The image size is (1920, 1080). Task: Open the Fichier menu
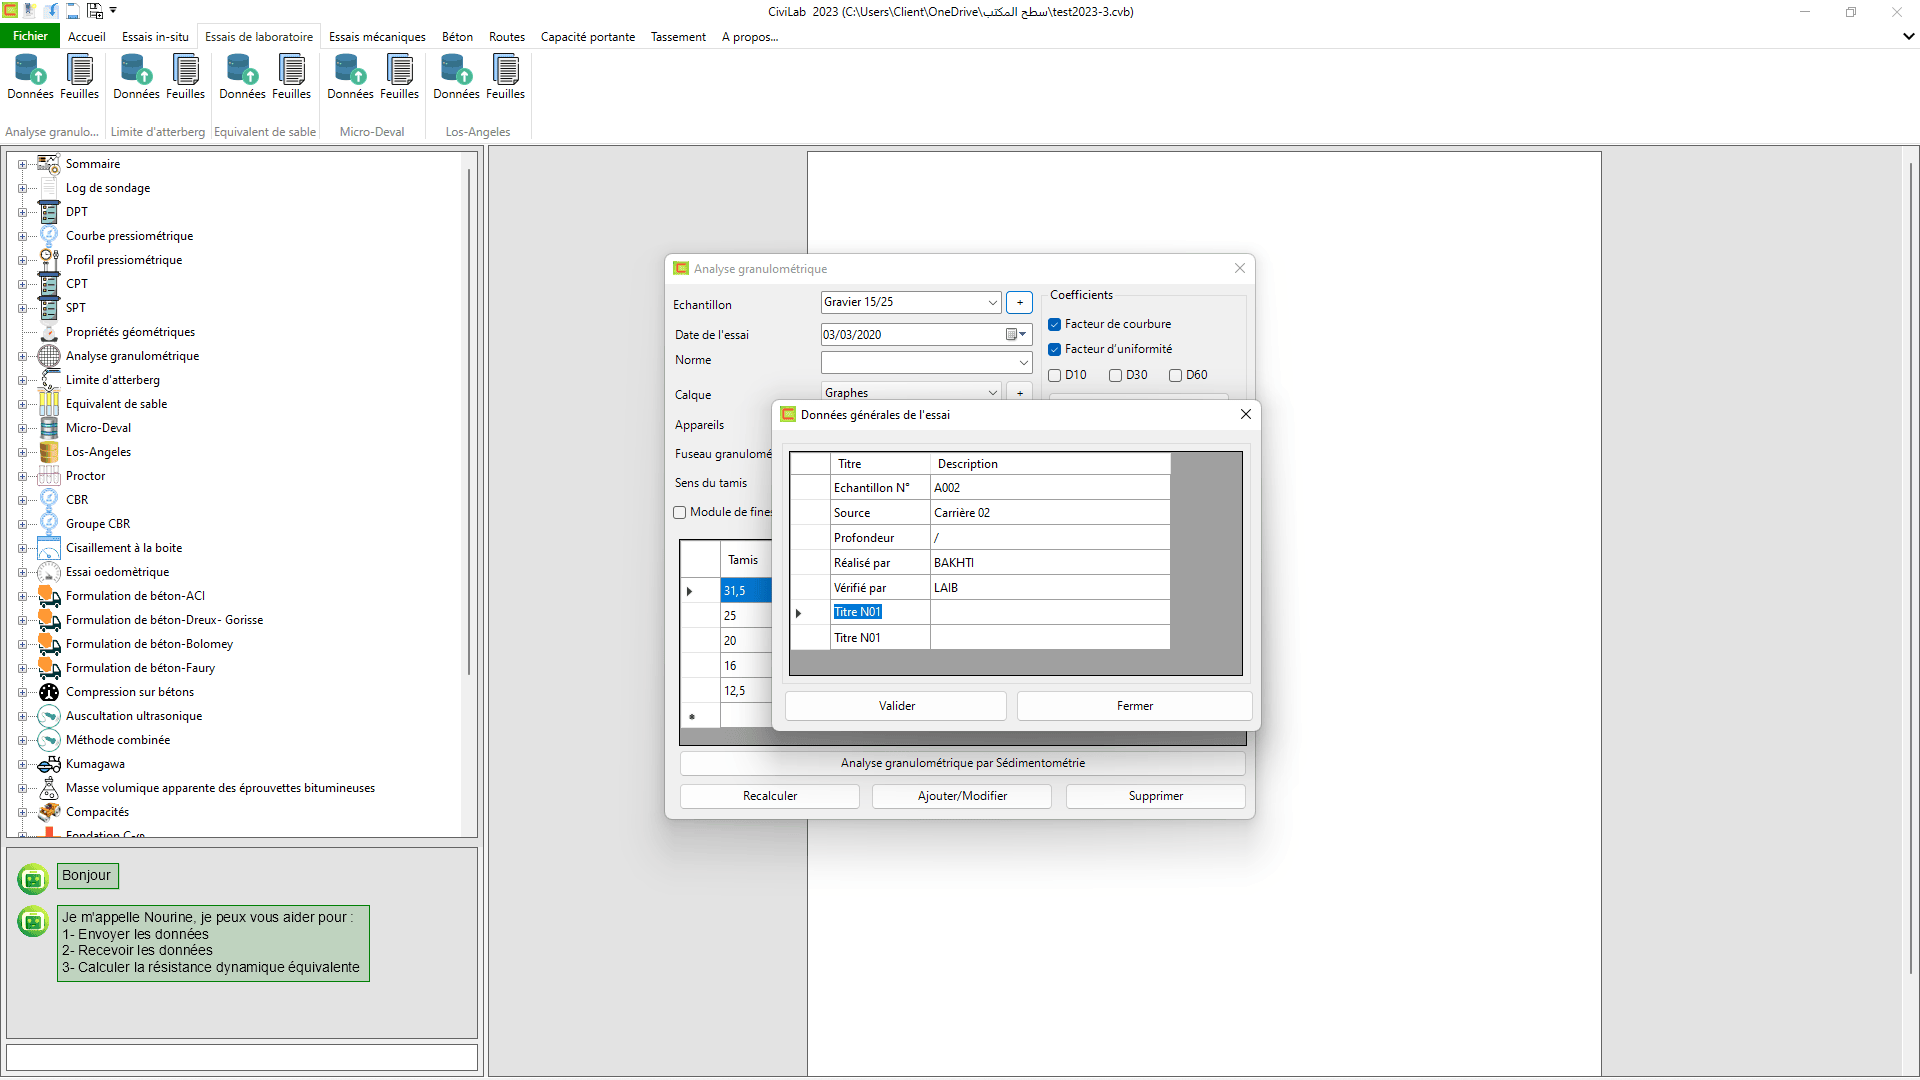tap(30, 36)
